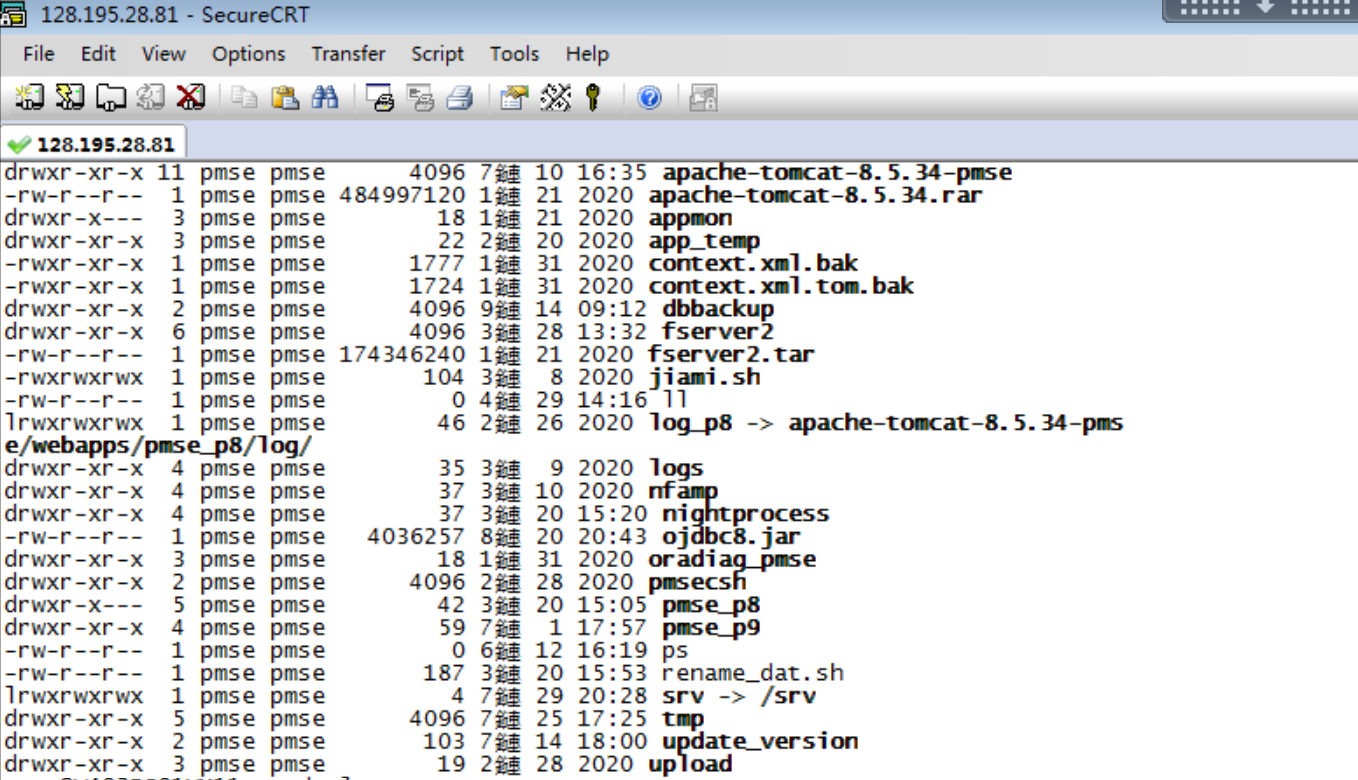Click the rename_dat.sh file name
Screen dimensions: 1358x780
(753, 673)
